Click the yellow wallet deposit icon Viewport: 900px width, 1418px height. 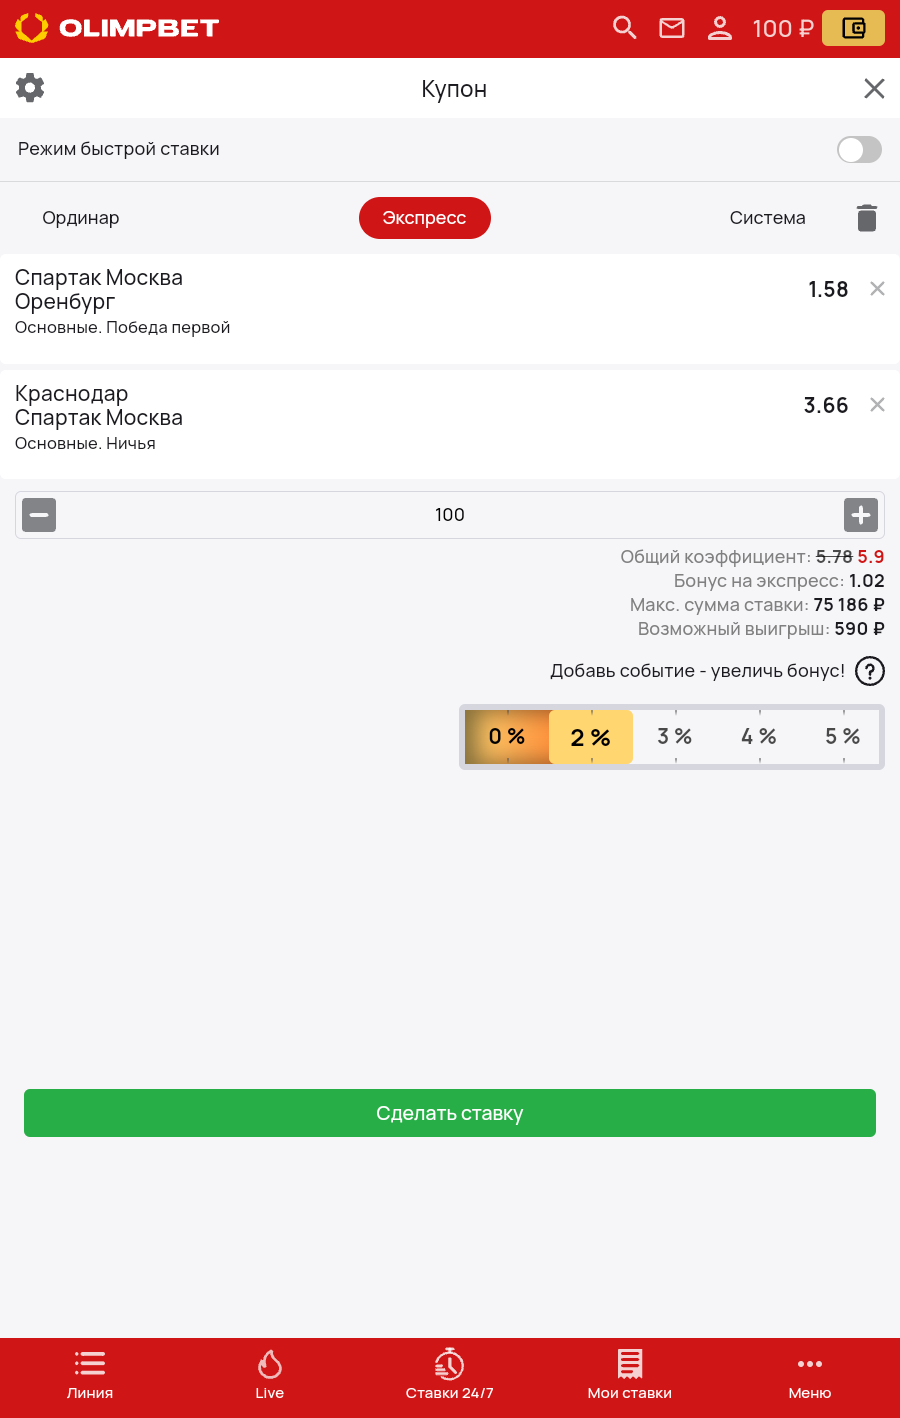(x=853, y=28)
